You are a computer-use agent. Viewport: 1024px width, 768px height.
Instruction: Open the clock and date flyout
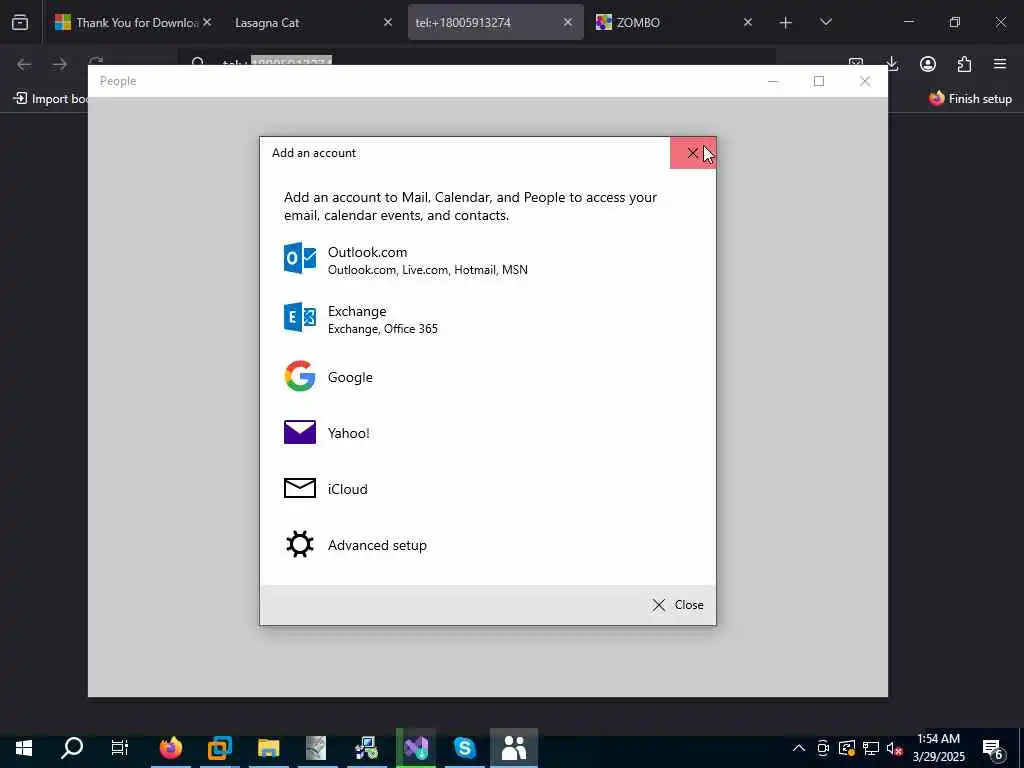pyautogui.click(x=938, y=748)
